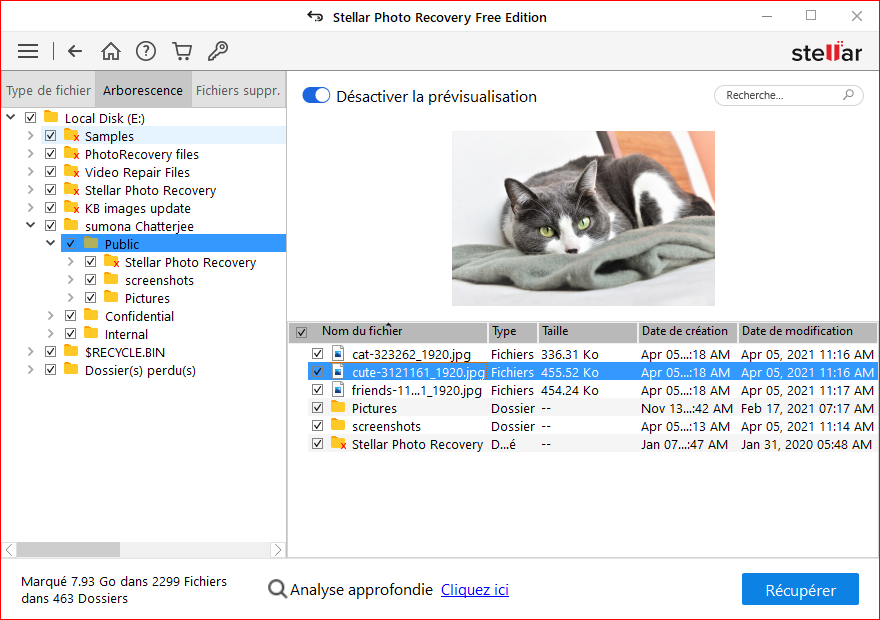Click the friends jpg file icon

coord(338,389)
